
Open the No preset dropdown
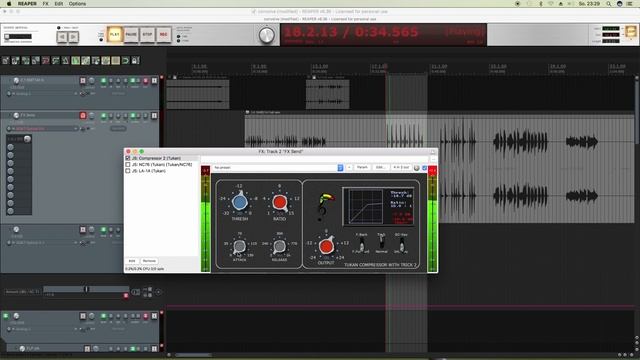278,168
